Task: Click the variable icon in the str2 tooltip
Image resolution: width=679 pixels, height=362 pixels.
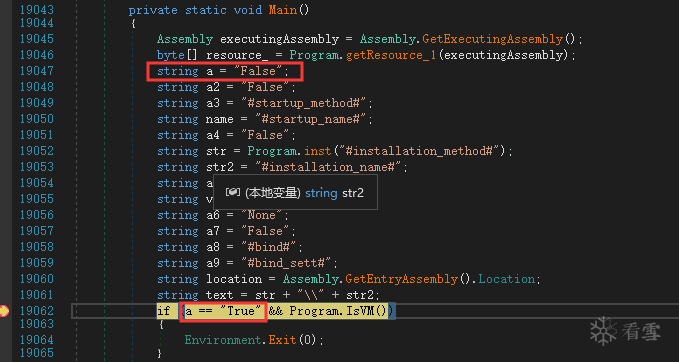Action: [233, 192]
